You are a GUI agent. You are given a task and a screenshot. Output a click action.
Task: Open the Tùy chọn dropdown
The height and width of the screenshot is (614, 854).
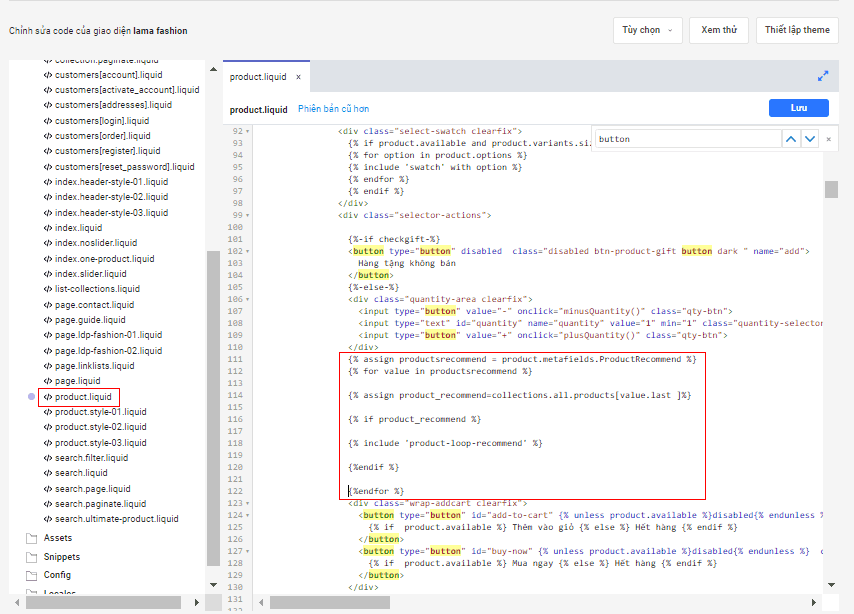[x=647, y=30]
